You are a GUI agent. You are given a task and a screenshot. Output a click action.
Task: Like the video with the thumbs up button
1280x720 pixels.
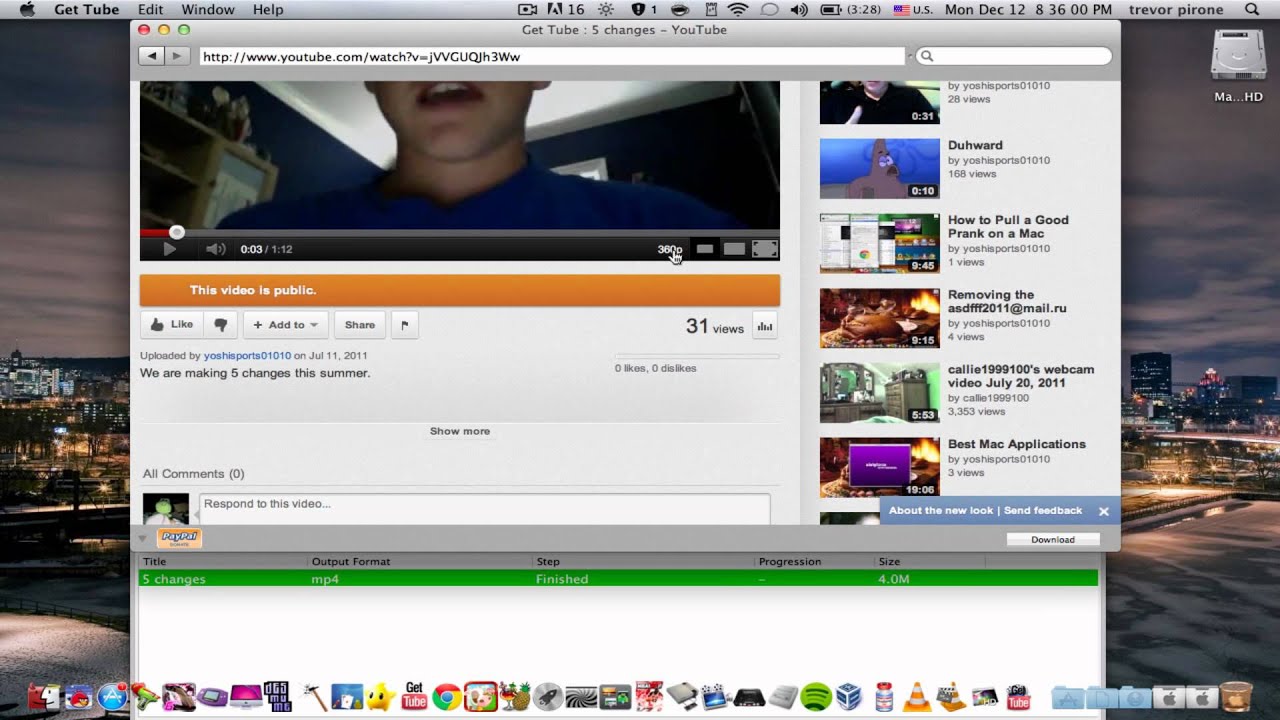(172, 325)
